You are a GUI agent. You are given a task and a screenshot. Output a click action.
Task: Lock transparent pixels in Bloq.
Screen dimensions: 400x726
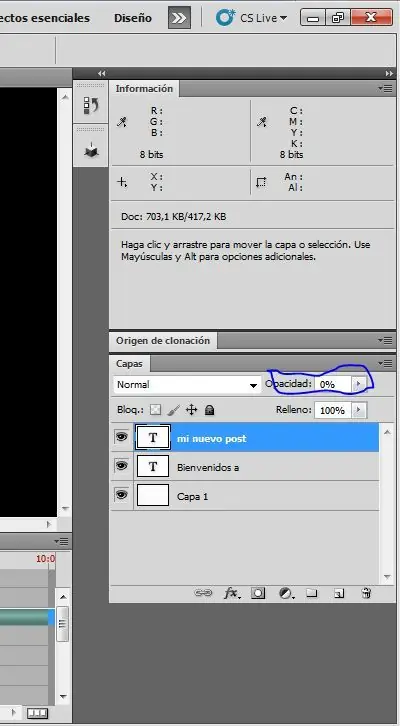click(156, 410)
